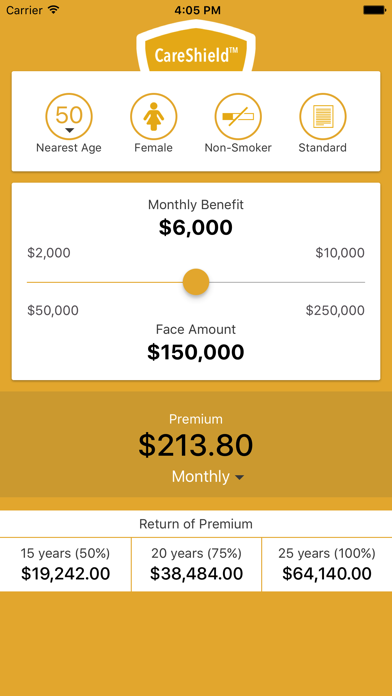Click the battery status bar icon
This screenshot has height=696, width=392.
point(374,10)
